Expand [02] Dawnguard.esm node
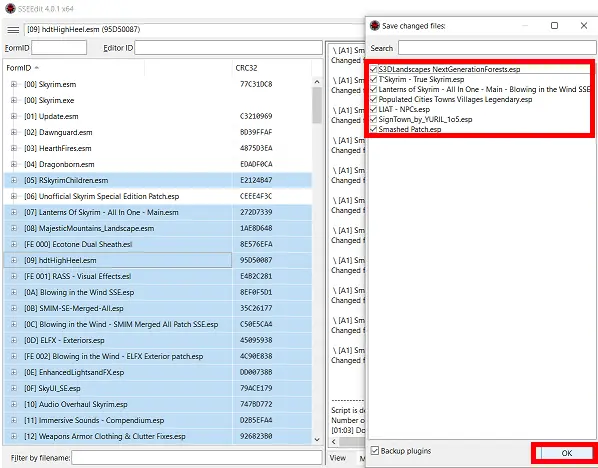The image size is (598, 468). 14,132
